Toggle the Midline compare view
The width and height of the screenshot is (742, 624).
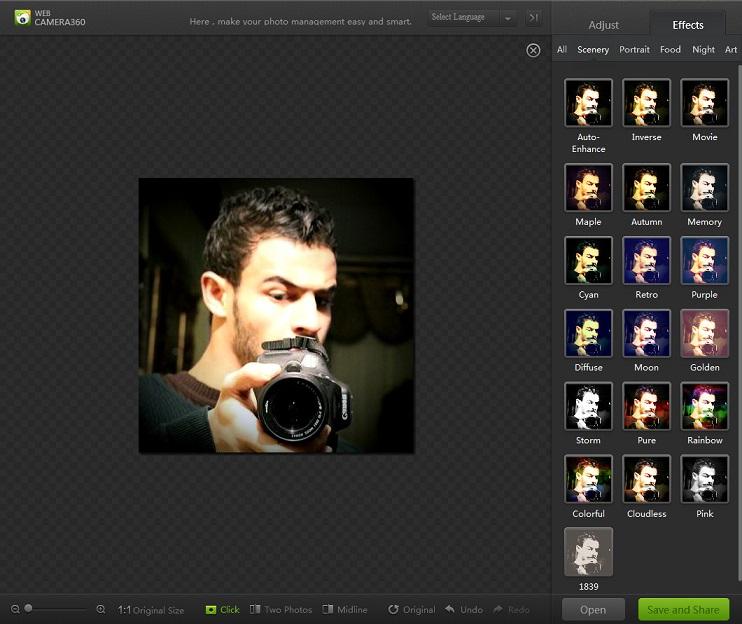[345, 609]
